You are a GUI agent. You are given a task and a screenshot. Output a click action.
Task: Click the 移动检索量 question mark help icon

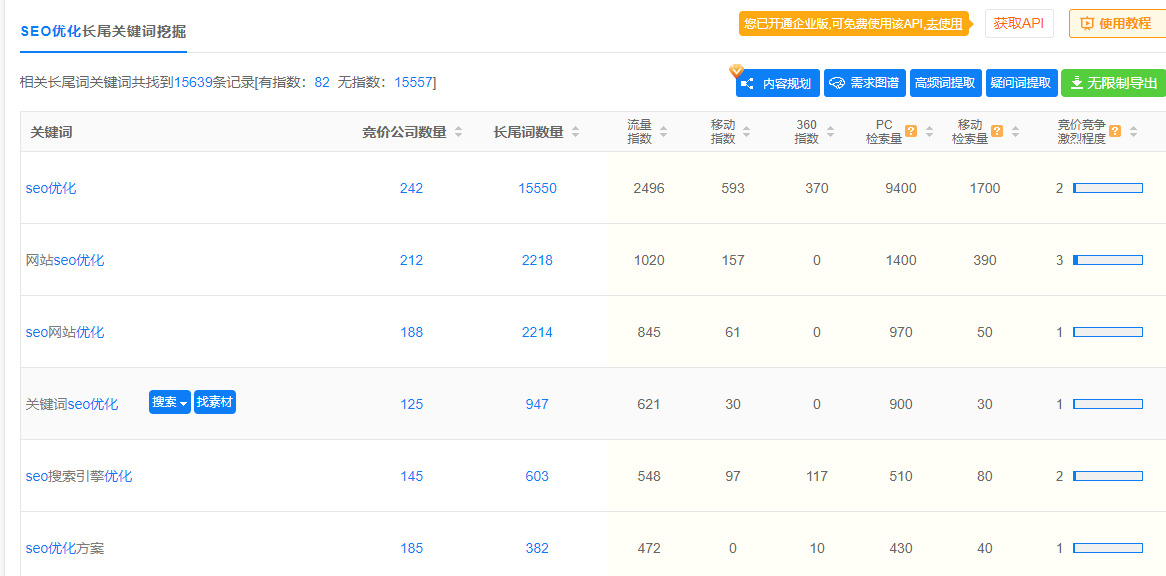coord(997,131)
